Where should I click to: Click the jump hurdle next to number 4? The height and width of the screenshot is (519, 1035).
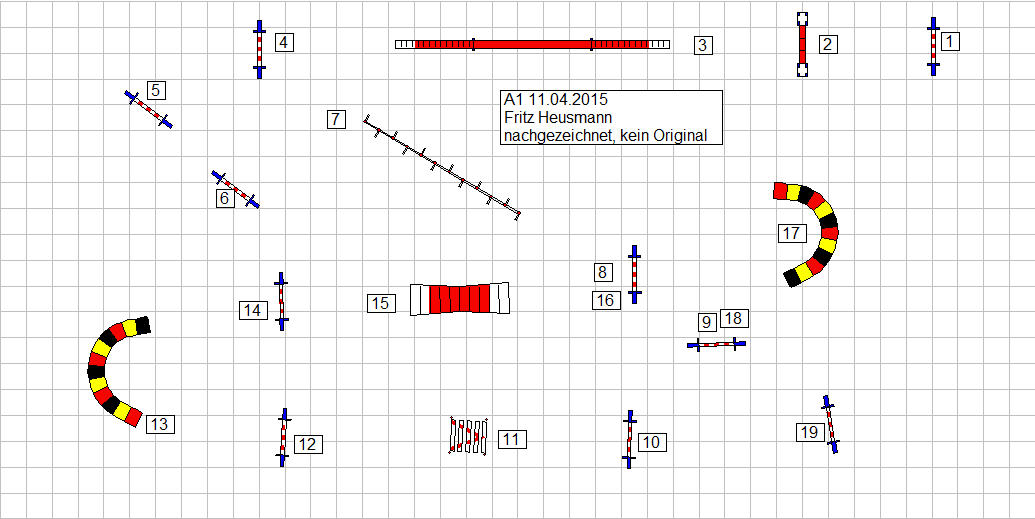259,48
